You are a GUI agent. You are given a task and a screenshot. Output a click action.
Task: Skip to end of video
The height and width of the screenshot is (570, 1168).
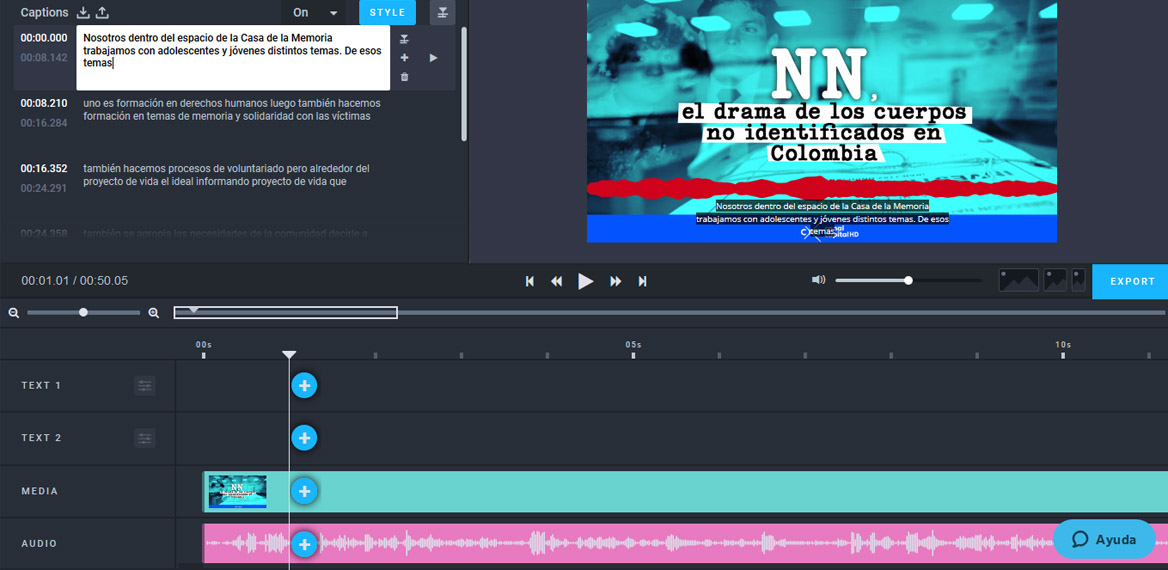click(x=642, y=281)
